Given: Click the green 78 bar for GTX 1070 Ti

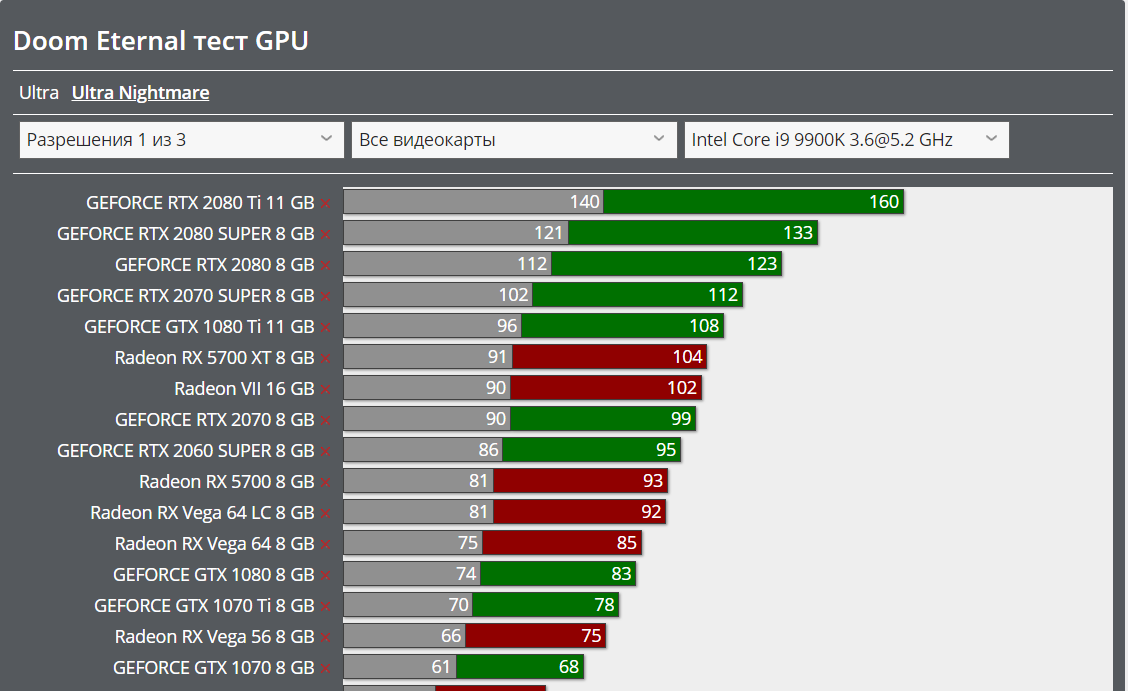Looking at the screenshot, I should pyautogui.click(x=545, y=605).
